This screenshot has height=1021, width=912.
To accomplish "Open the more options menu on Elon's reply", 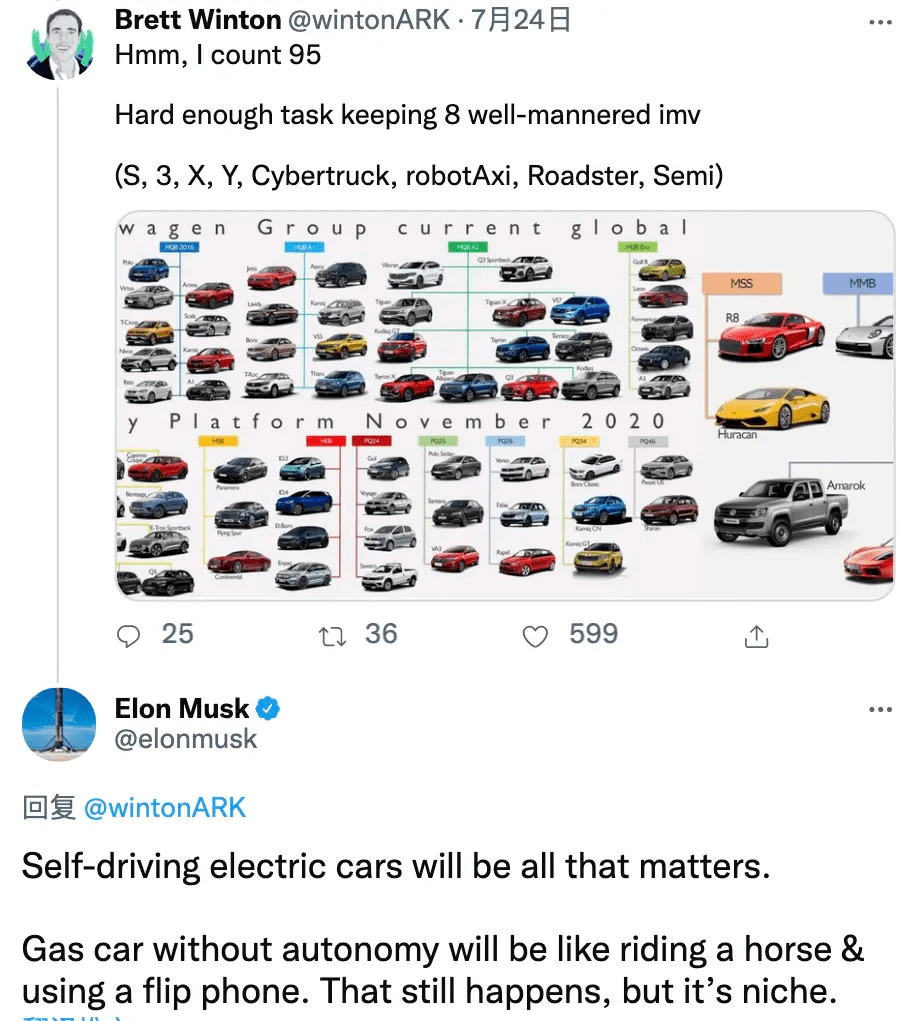I will coord(881,708).
